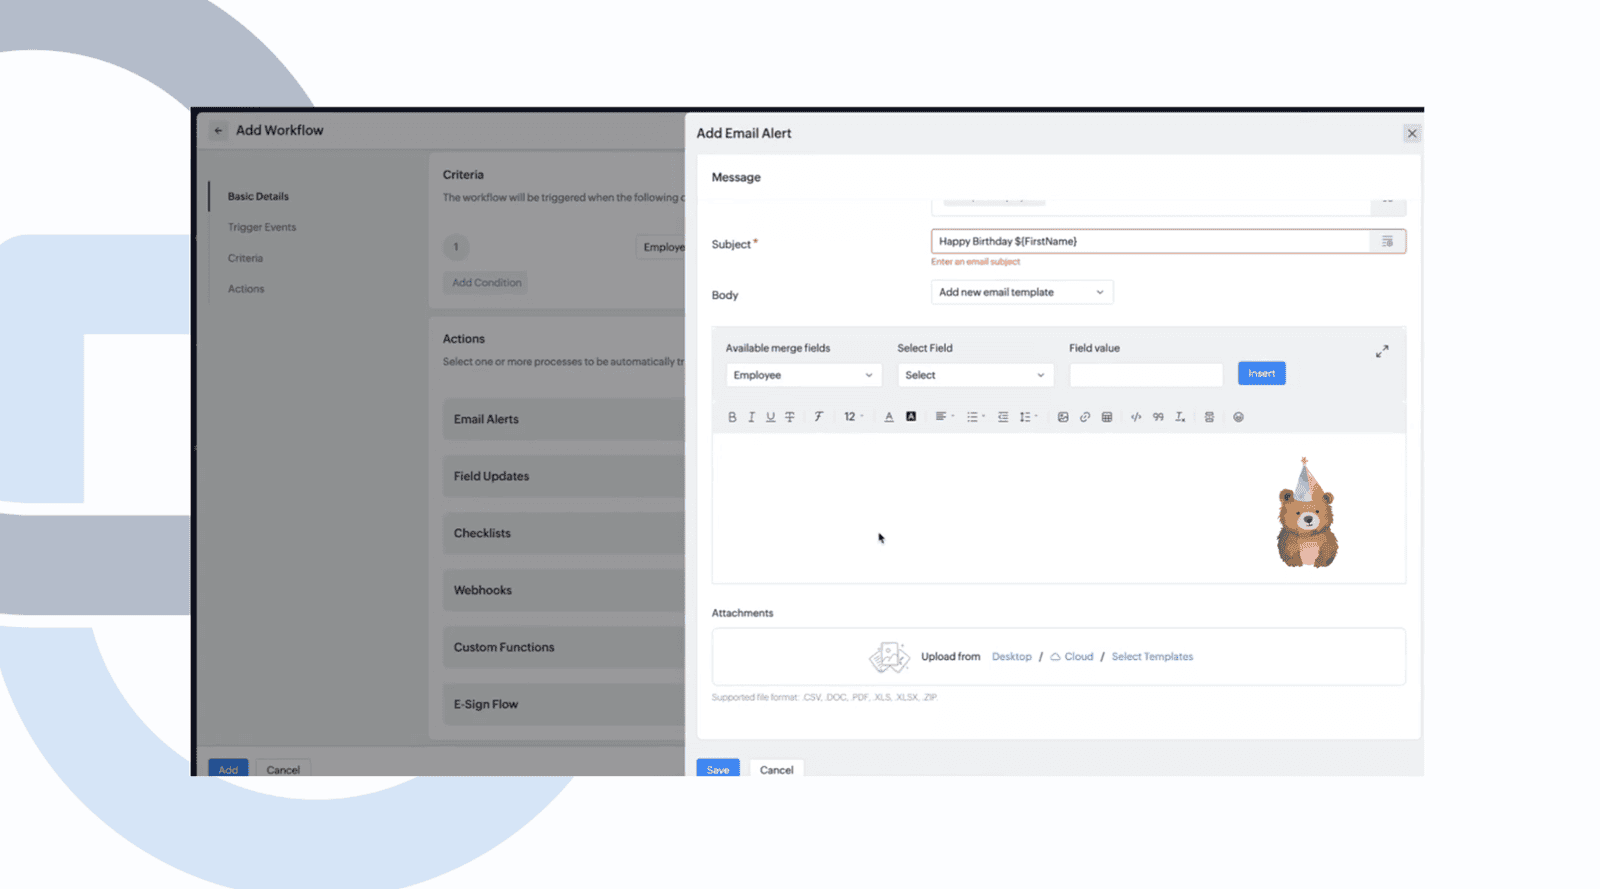The image size is (1600, 889).
Task: Go to Trigger Events section
Action: click(262, 227)
